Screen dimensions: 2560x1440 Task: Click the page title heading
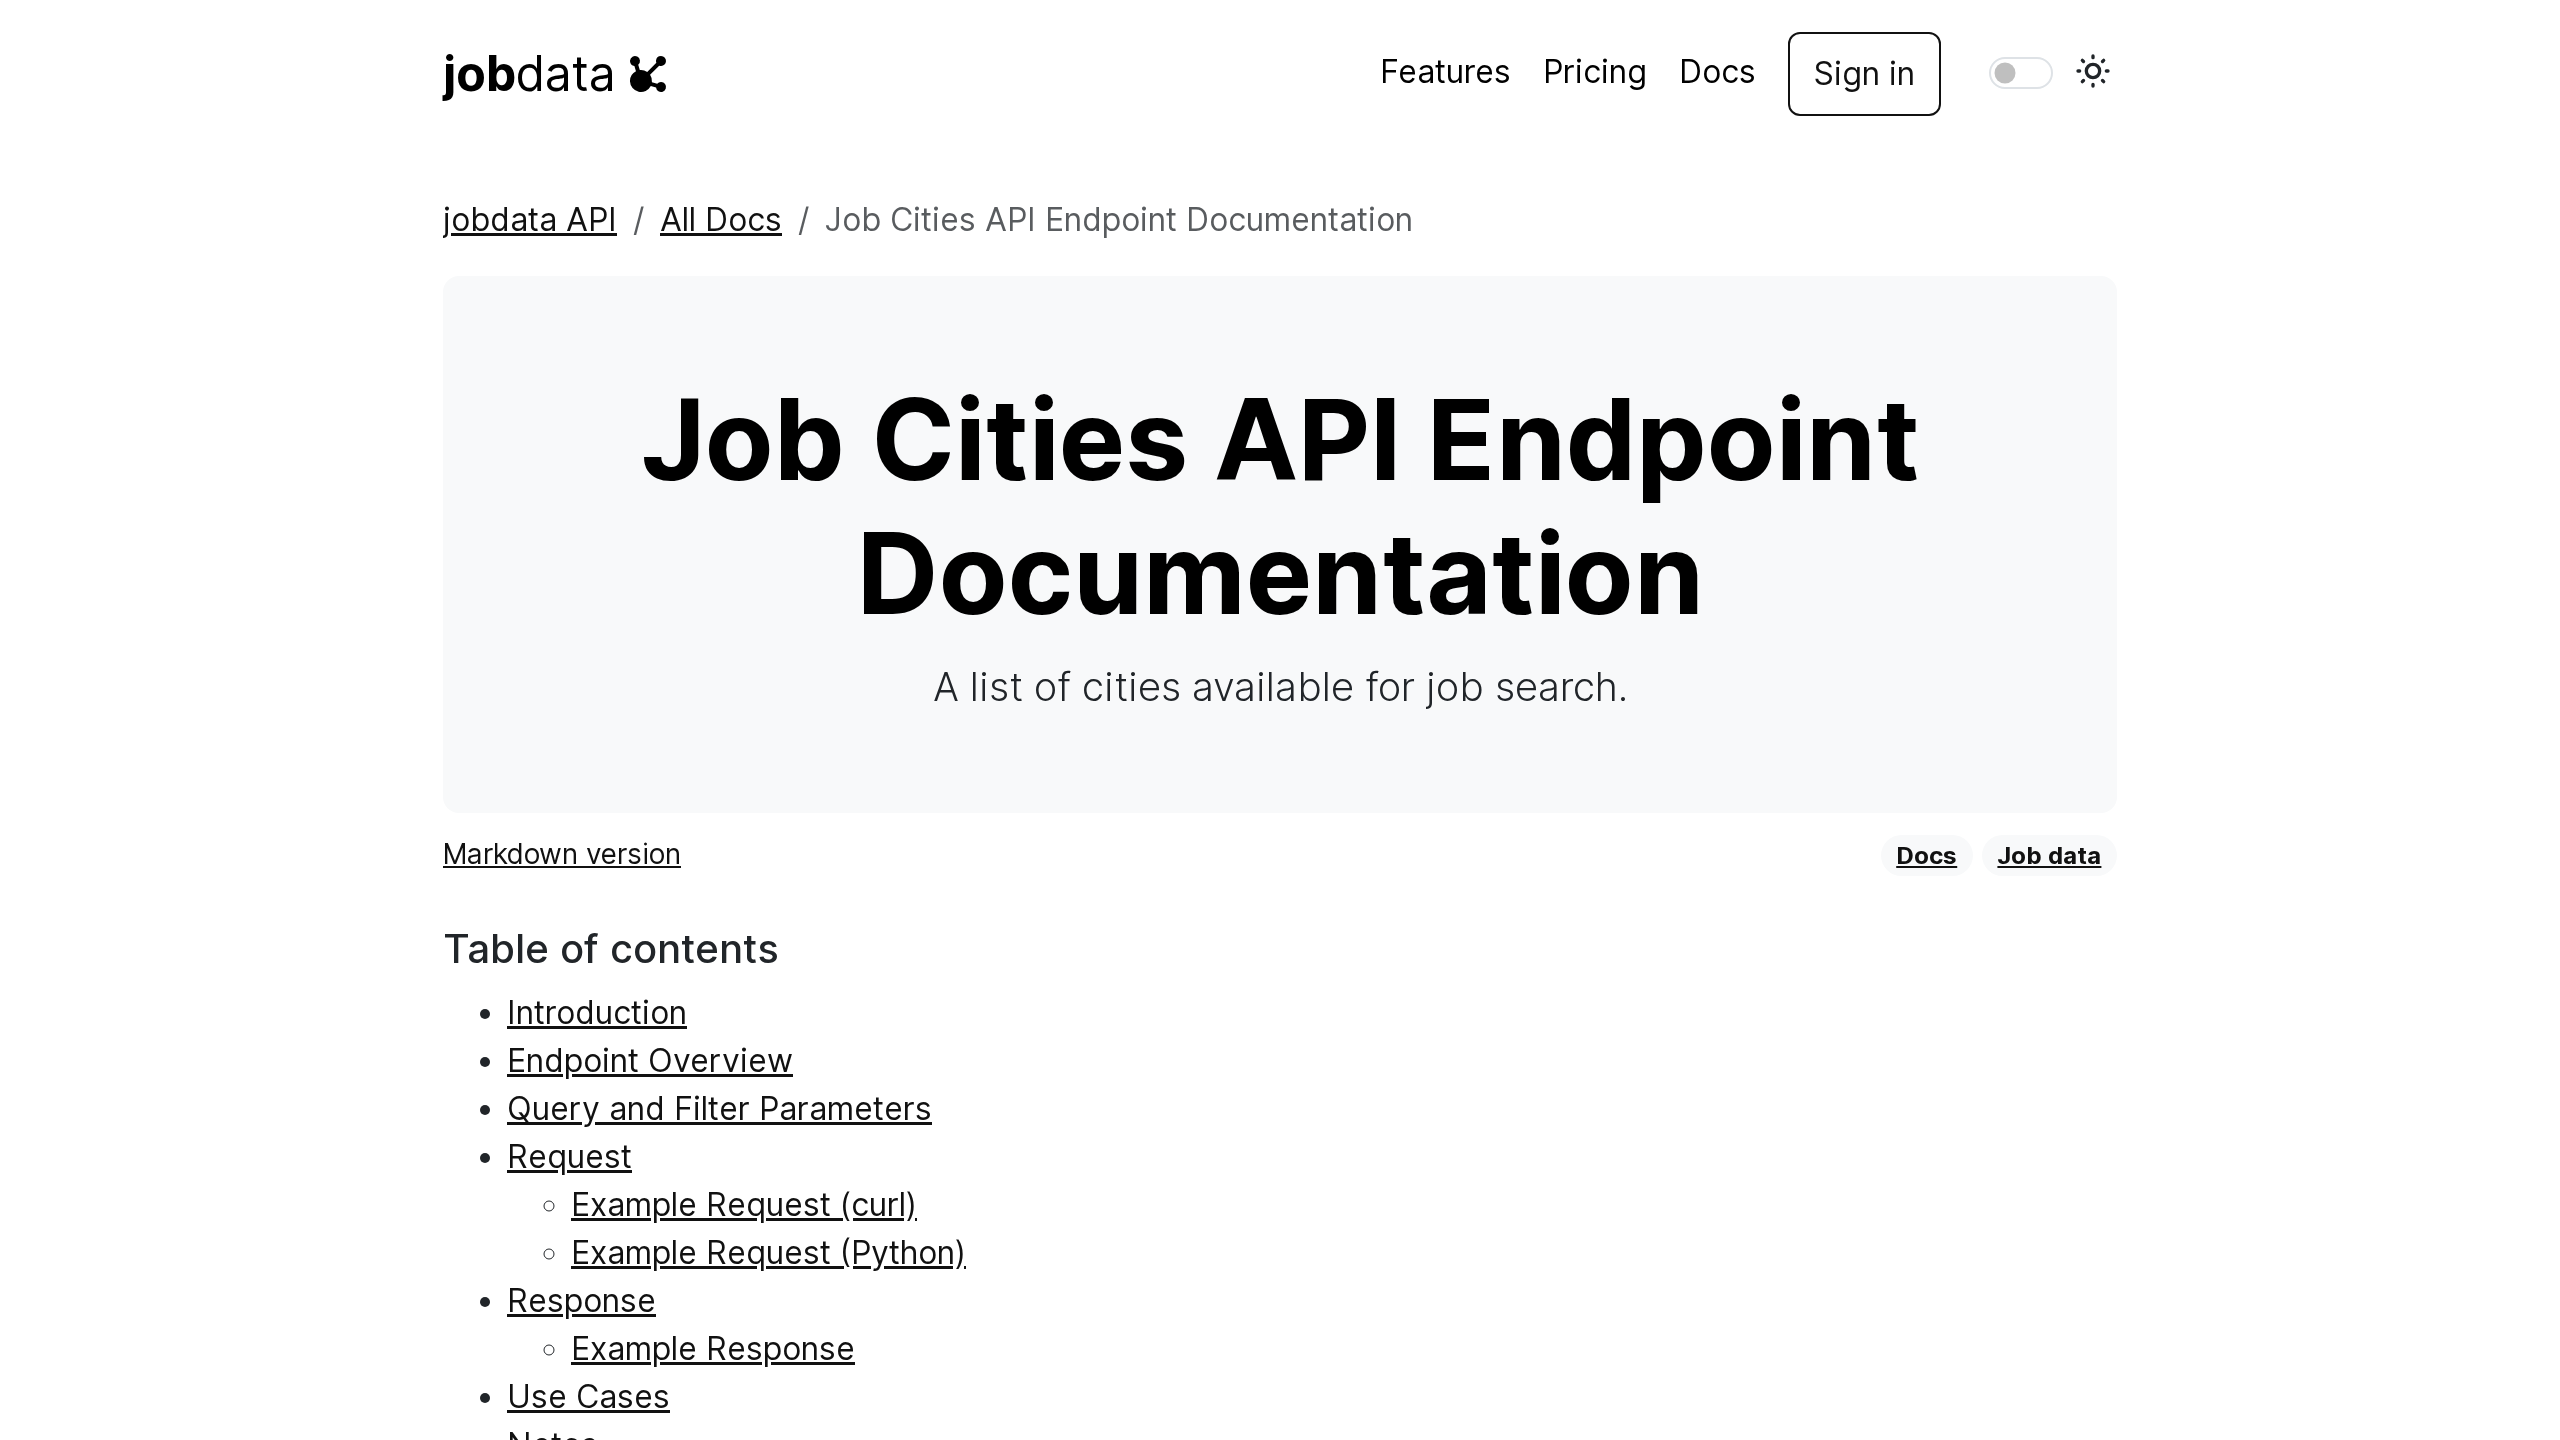pyautogui.click(x=1280, y=507)
